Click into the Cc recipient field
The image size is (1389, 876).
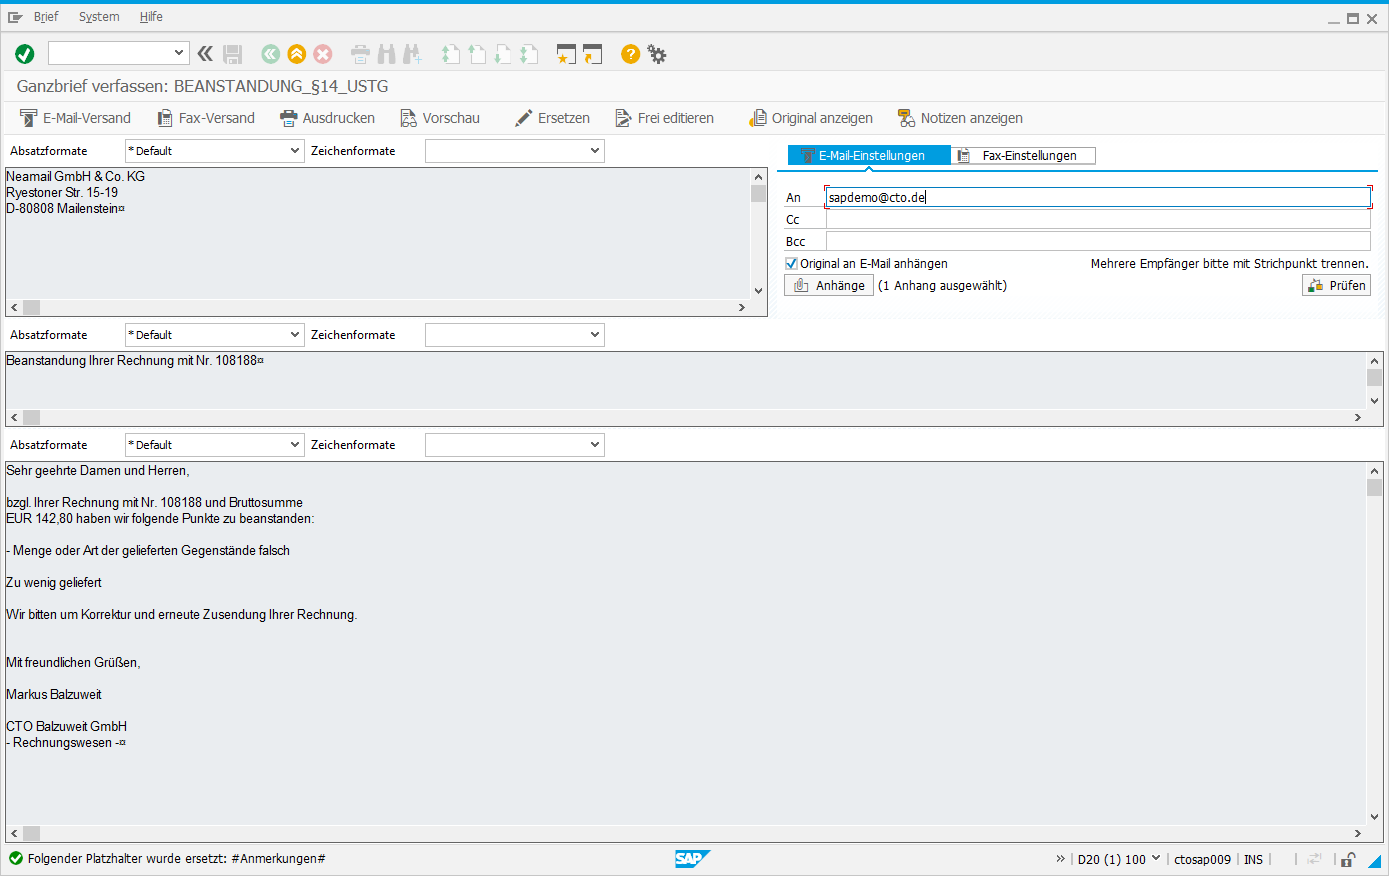pos(1097,220)
